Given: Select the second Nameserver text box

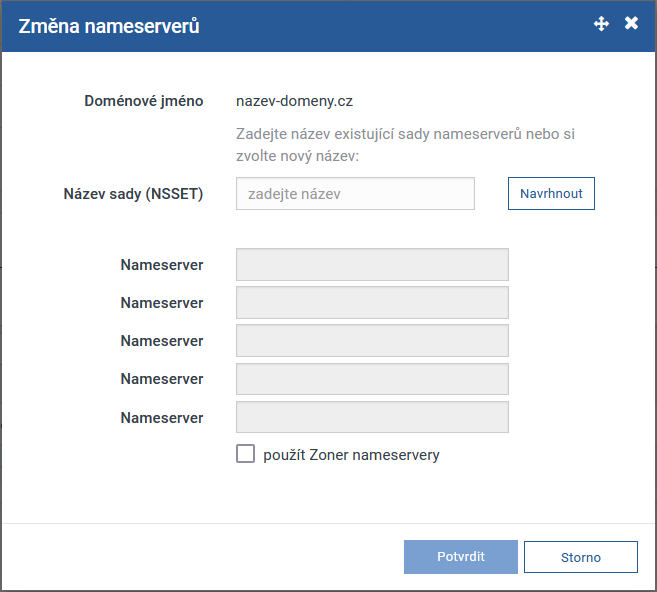Looking at the screenshot, I should [372, 303].
